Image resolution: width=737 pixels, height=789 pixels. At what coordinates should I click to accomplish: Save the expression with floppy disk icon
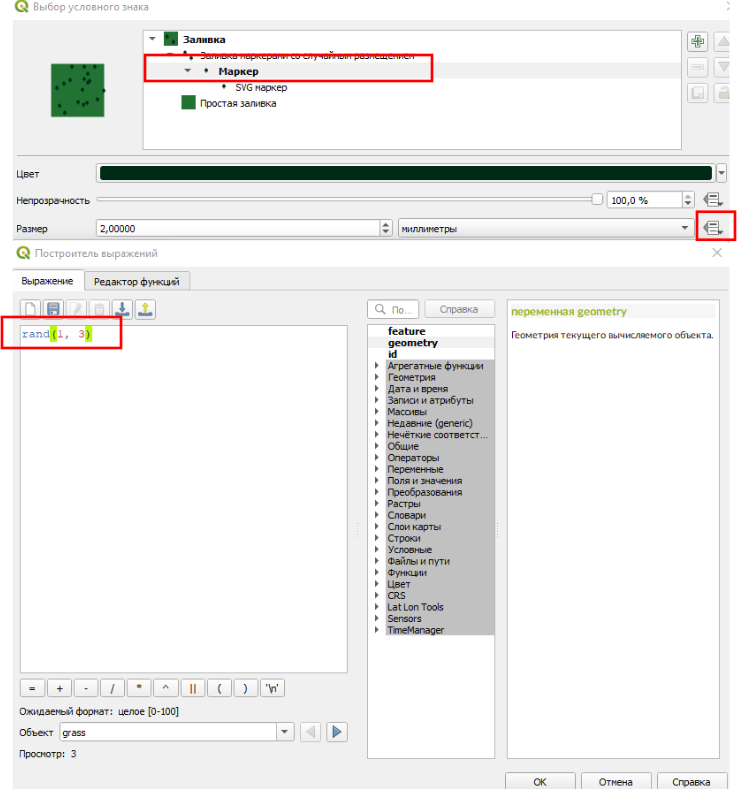[x=53, y=309]
